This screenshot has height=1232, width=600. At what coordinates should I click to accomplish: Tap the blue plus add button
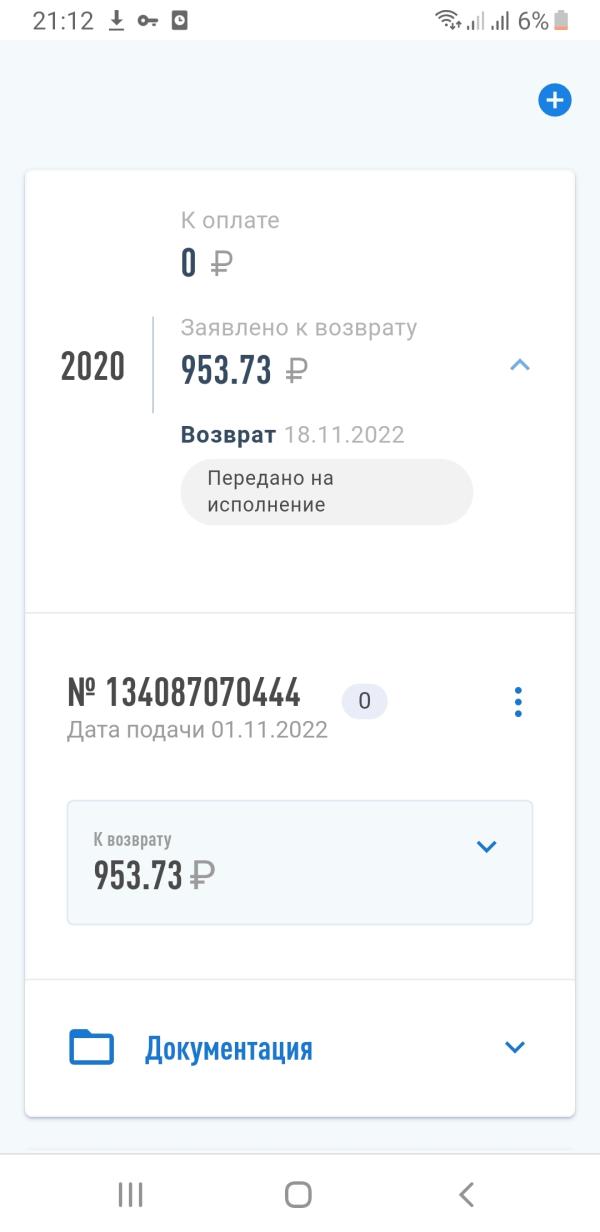[555, 100]
